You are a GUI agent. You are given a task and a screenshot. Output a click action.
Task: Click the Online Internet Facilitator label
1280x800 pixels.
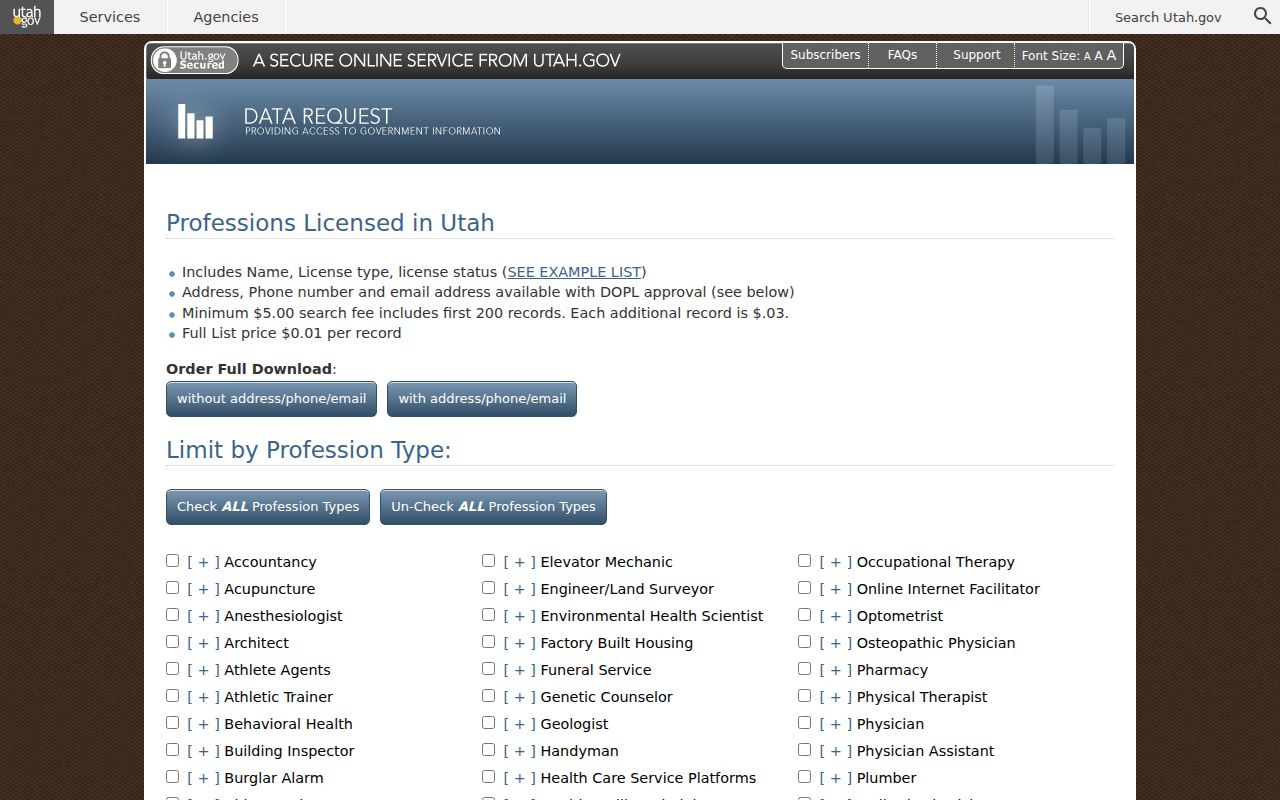(948, 589)
